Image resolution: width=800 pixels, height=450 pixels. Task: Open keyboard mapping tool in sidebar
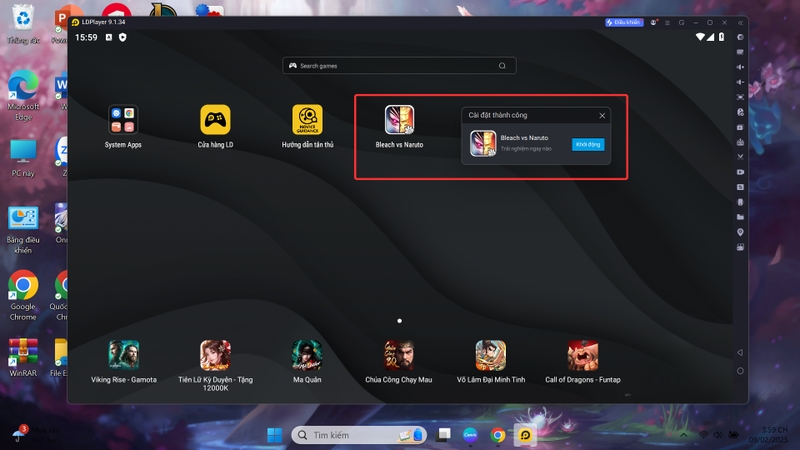(740, 52)
